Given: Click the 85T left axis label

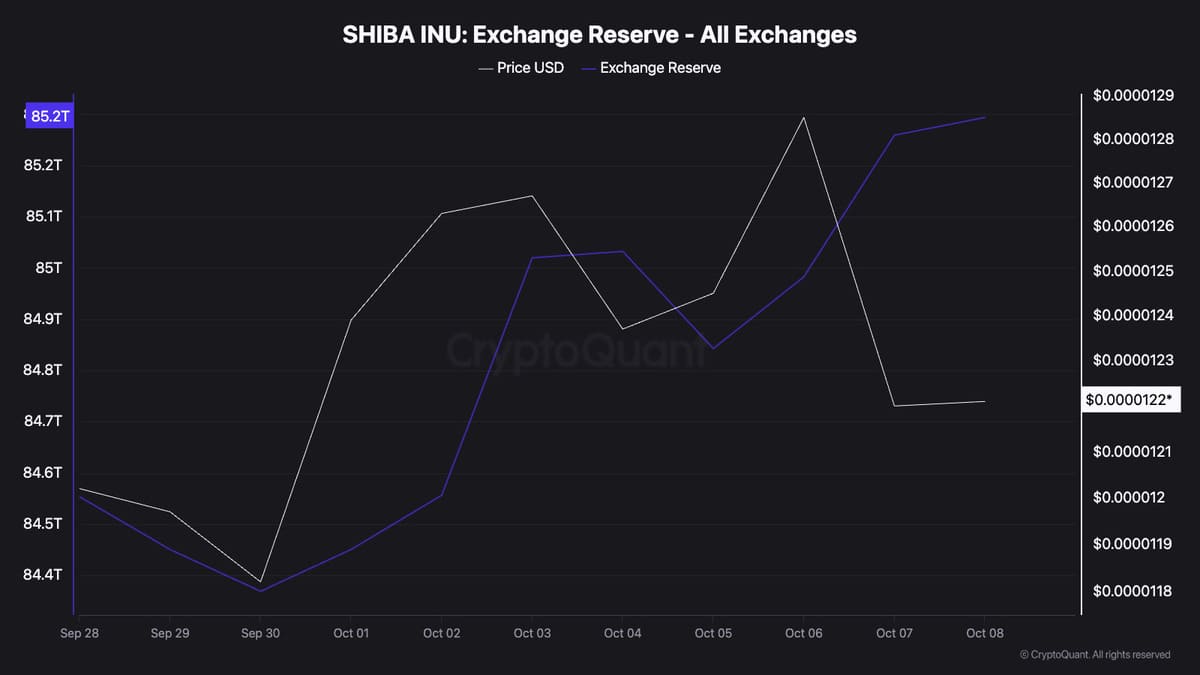Looking at the screenshot, I should 48,268.
